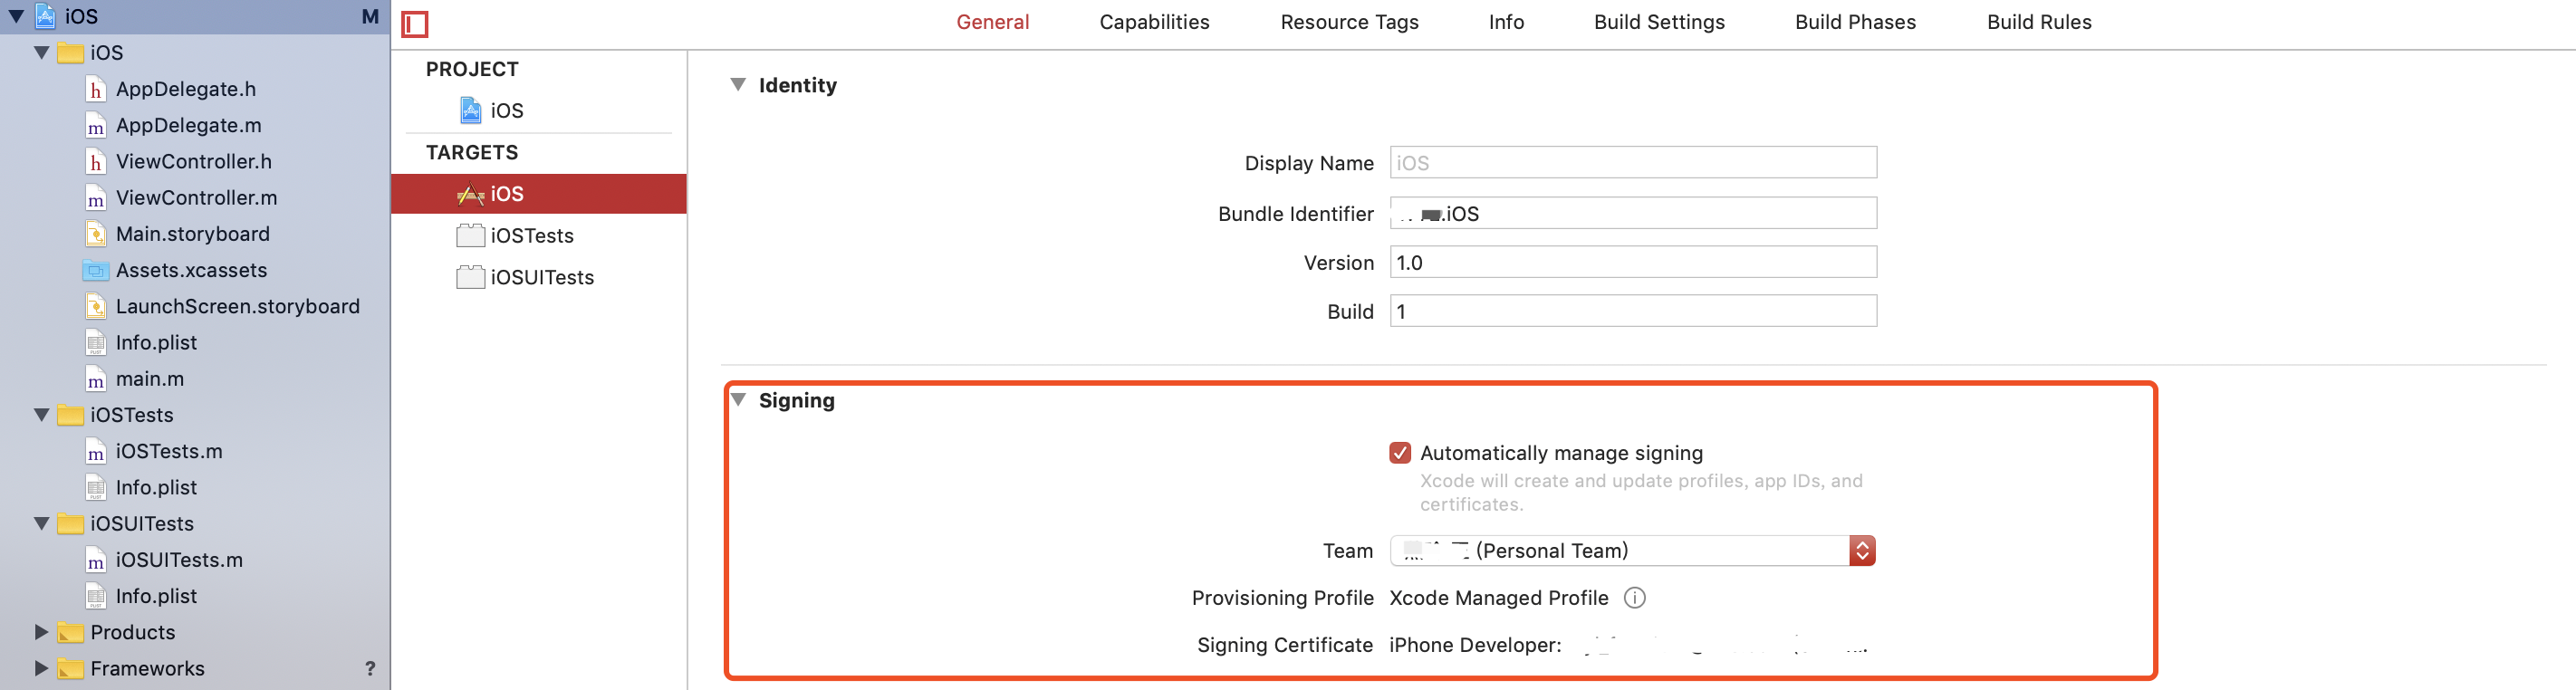2576x690 pixels.
Task: Expand the Products group
Action: pos(41,632)
